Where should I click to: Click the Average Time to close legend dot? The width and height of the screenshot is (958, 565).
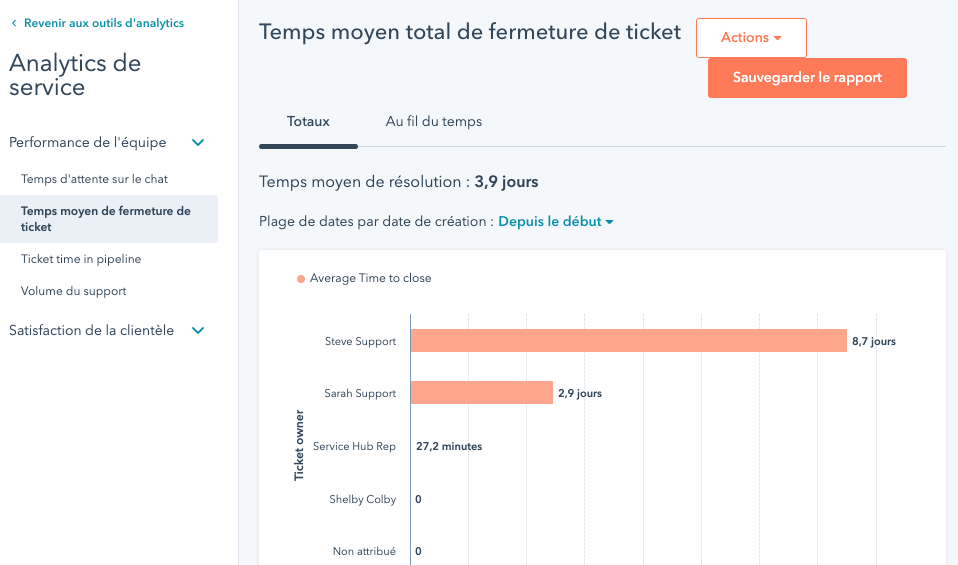301,279
